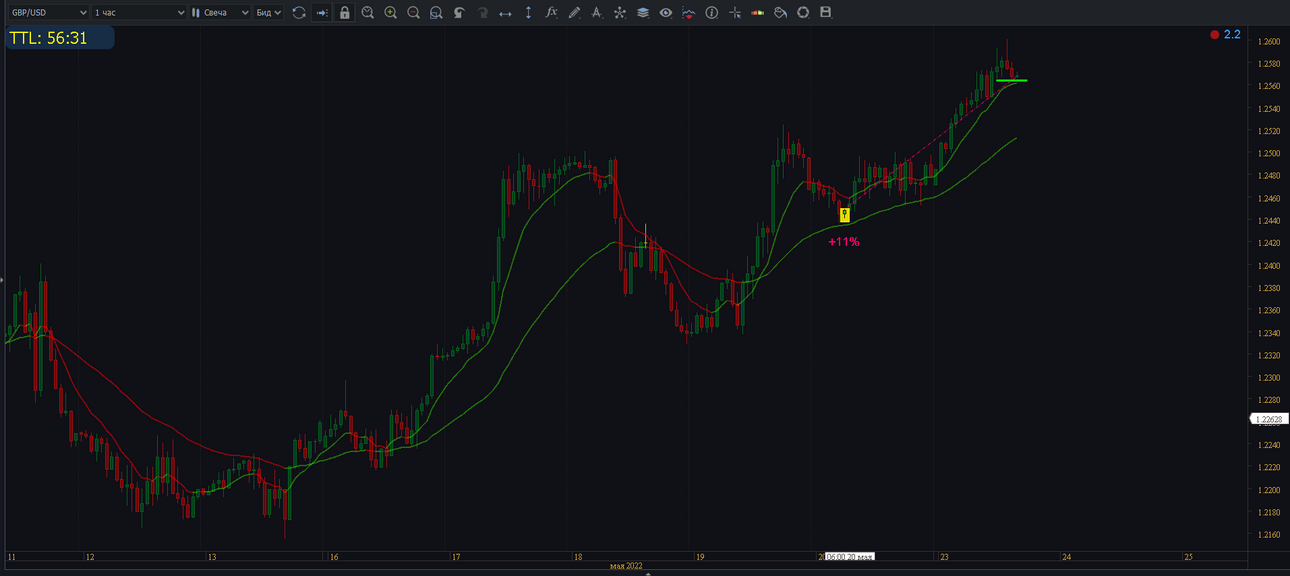Image resolution: width=1290 pixels, height=576 pixels.
Task: Click the bottom edge panel expander handle
Action: pos(648,574)
